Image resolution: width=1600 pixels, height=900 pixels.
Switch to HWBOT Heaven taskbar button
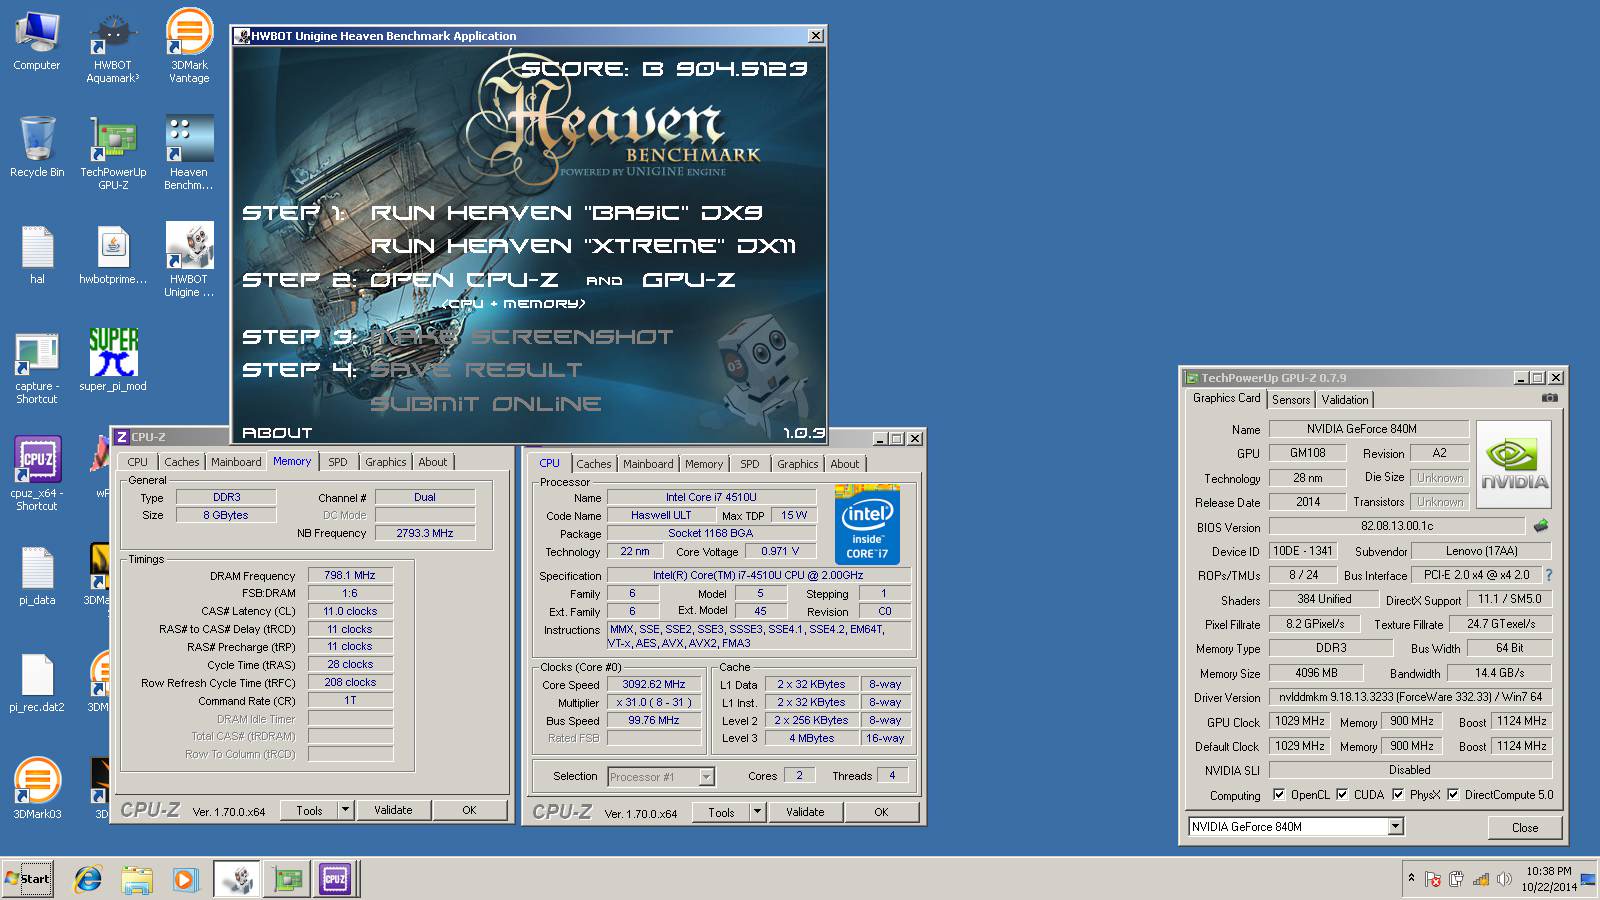click(238, 879)
